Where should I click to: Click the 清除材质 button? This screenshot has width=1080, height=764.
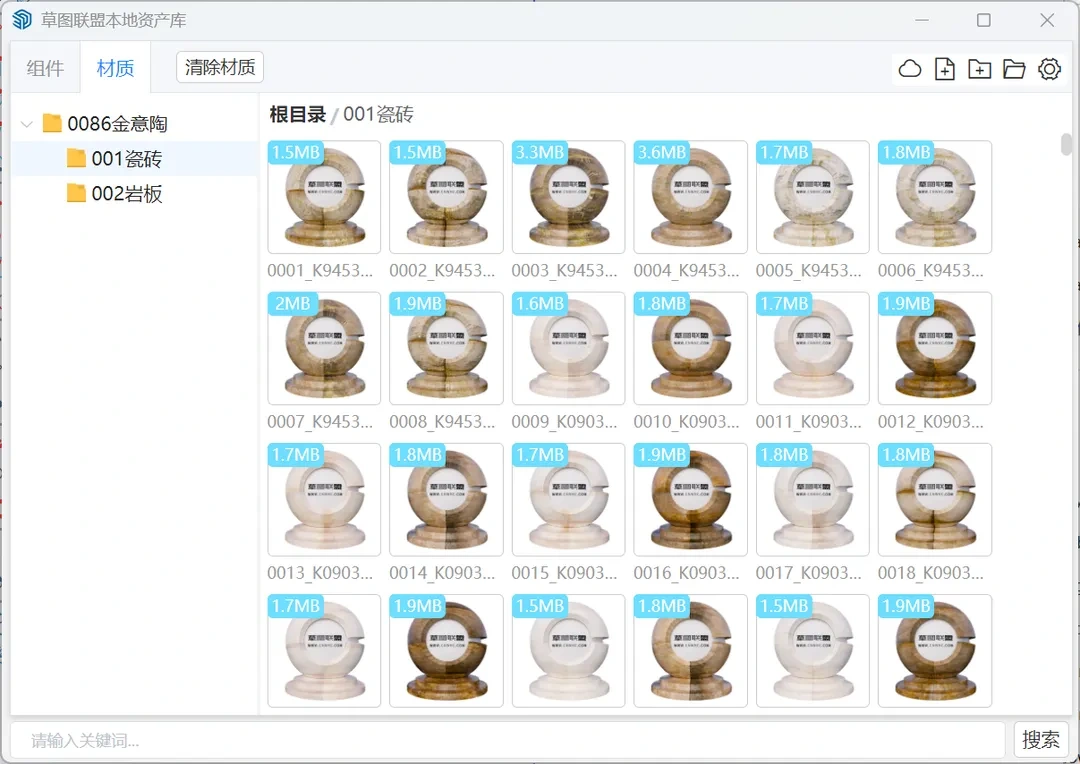tap(220, 67)
